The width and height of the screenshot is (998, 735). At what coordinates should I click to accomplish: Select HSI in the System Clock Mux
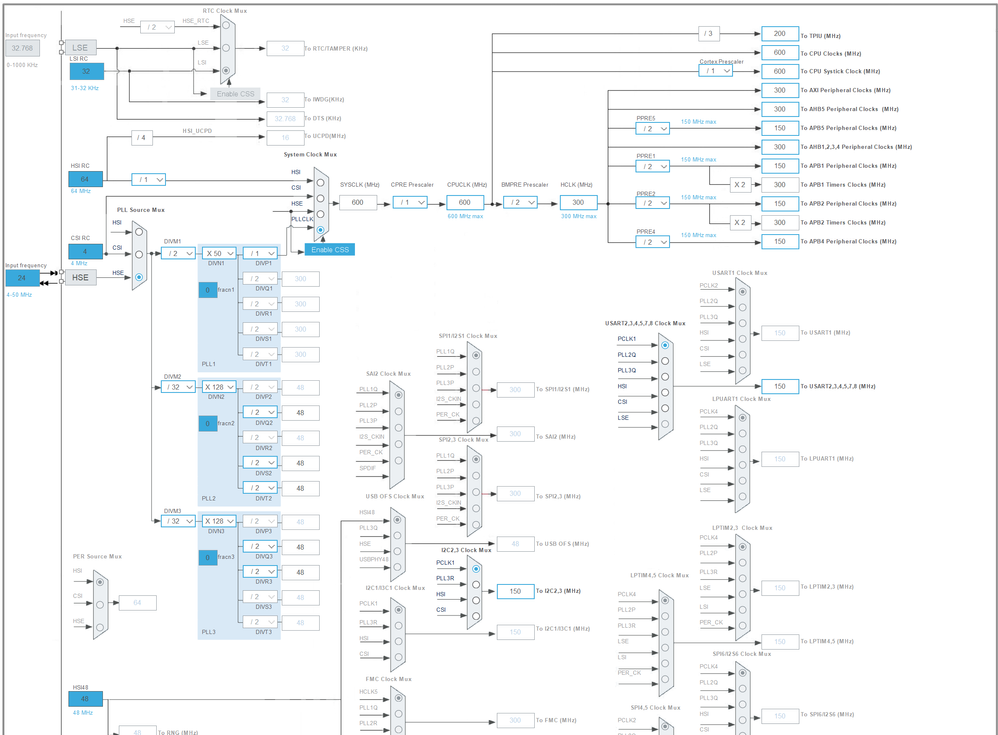320,183
